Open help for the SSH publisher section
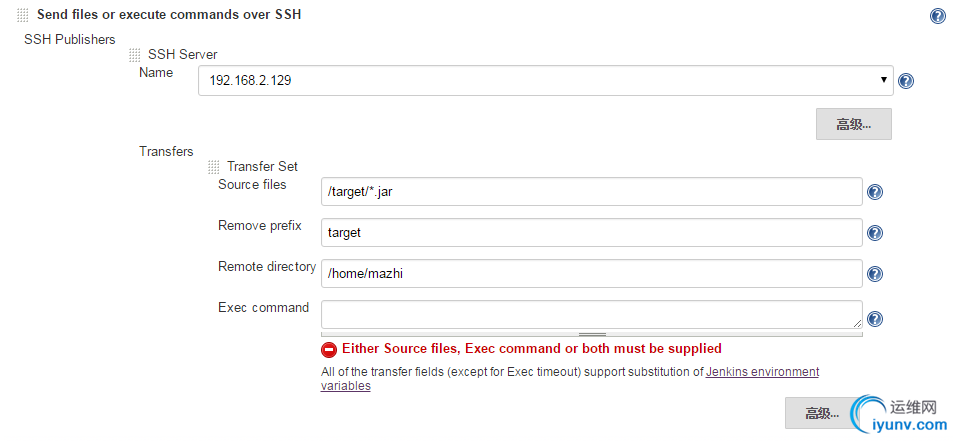The image size is (953, 441). [x=937, y=16]
